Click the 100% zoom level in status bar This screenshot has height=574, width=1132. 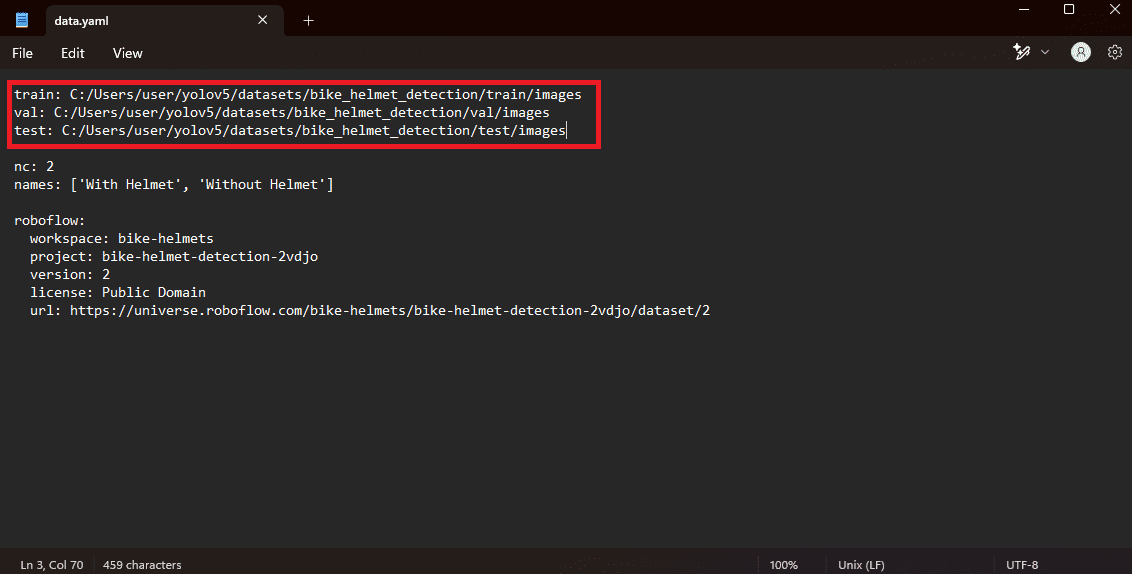[783, 565]
